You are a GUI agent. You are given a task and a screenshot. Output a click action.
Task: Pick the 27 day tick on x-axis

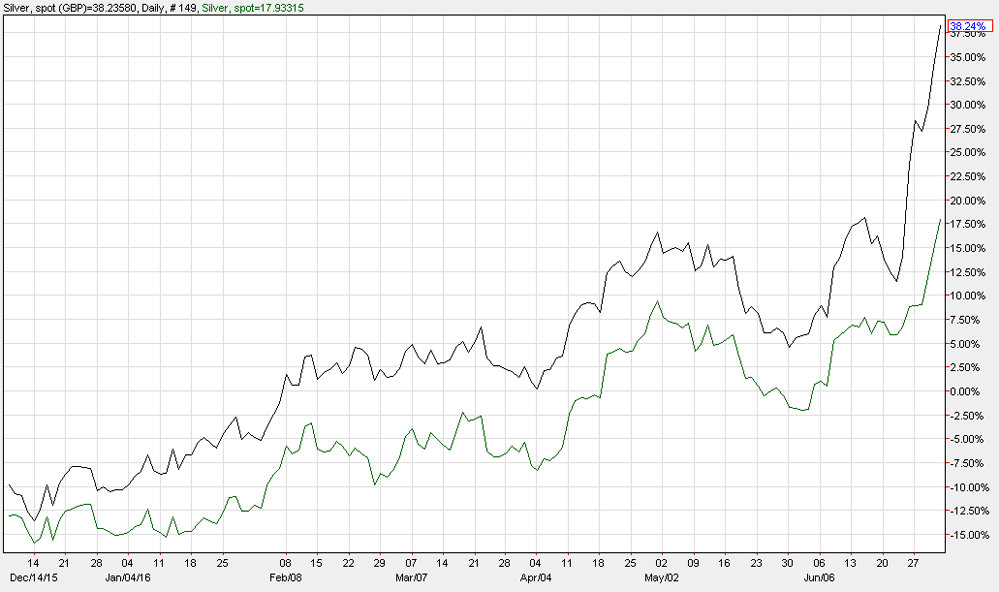(x=913, y=563)
